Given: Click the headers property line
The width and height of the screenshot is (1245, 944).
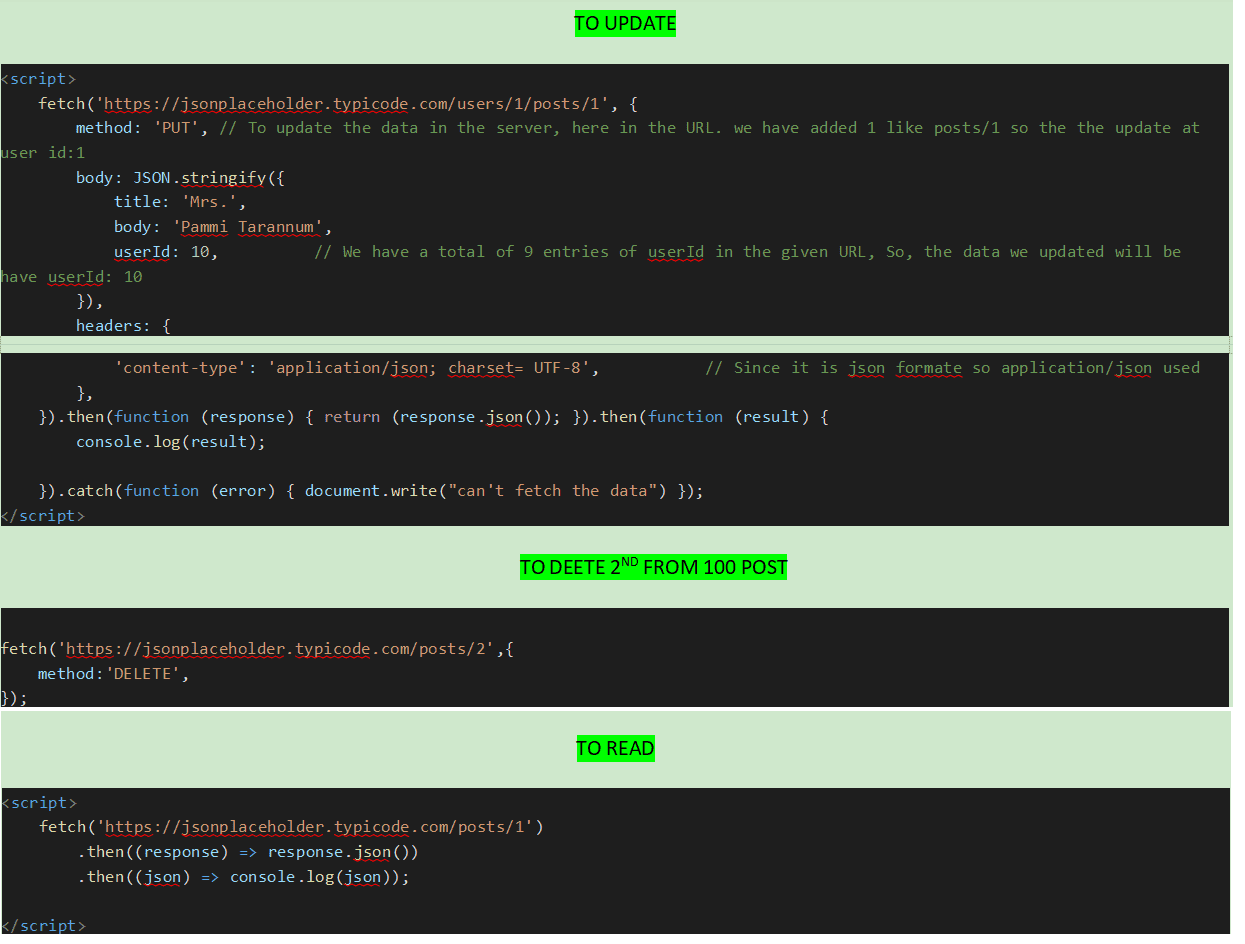Looking at the screenshot, I should (x=123, y=326).
